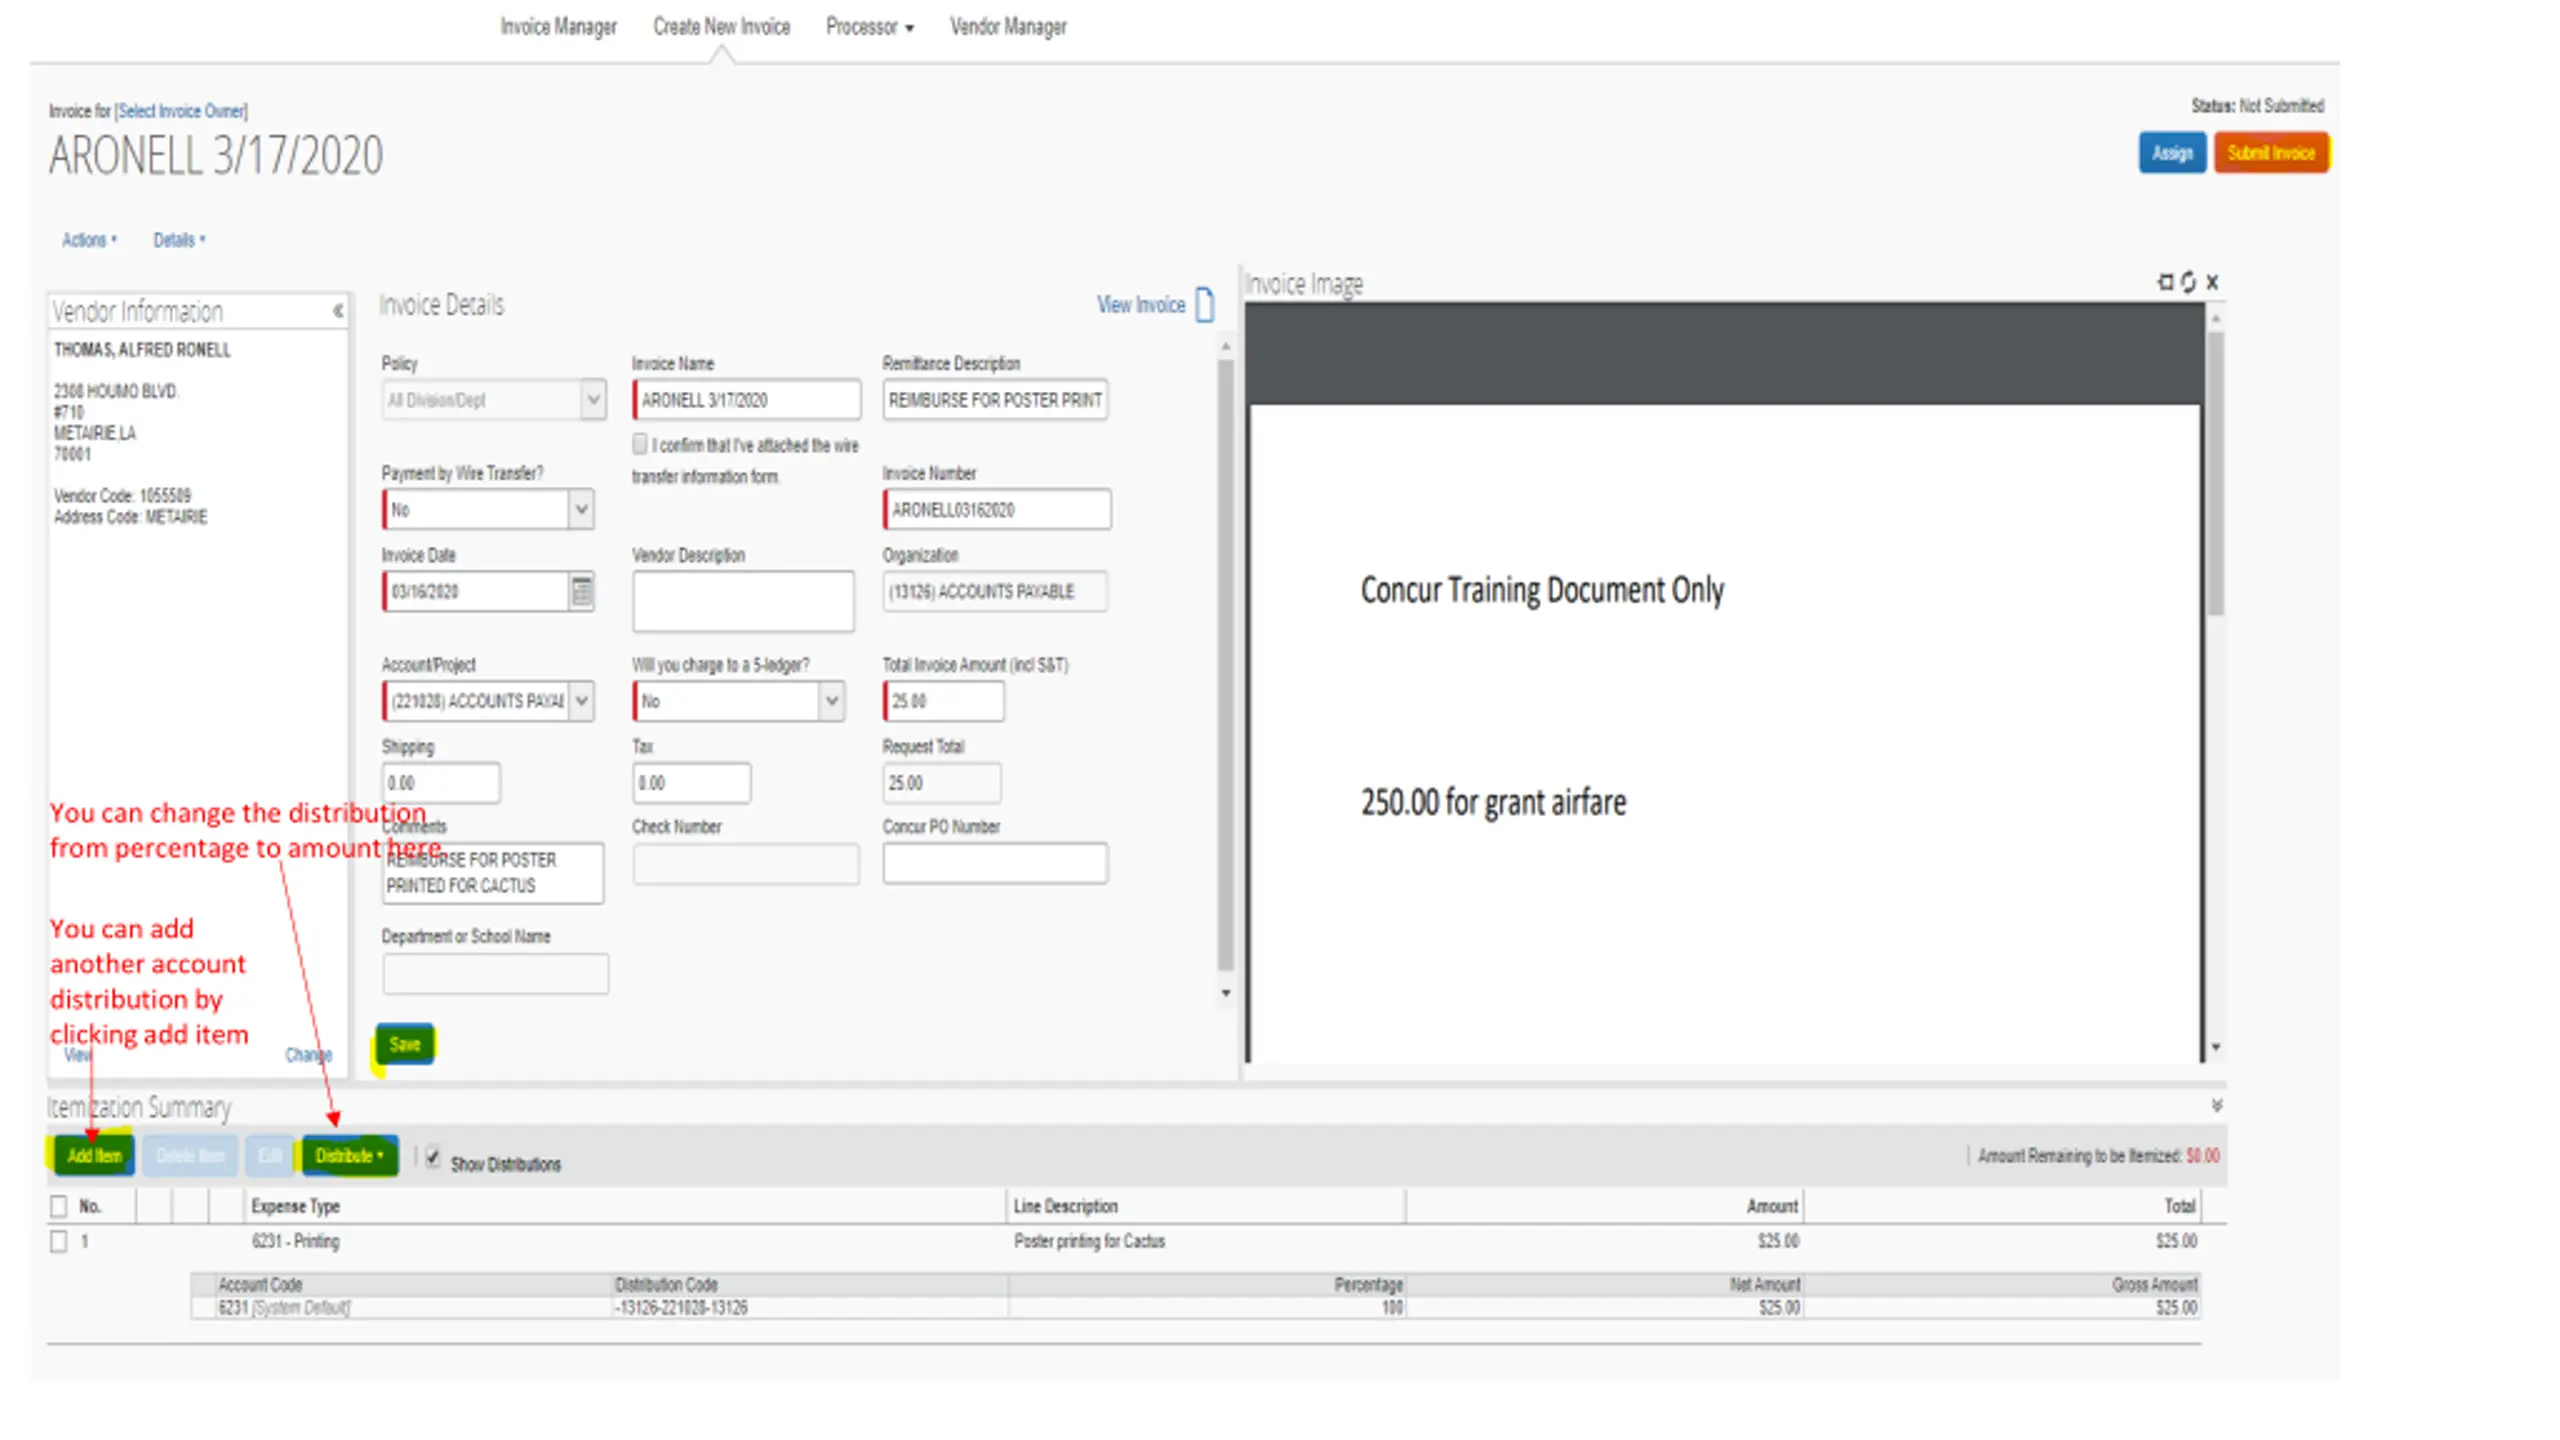This screenshot has width=2560, height=1440.
Task: Click the Remittance Description field
Action: pos(995,400)
